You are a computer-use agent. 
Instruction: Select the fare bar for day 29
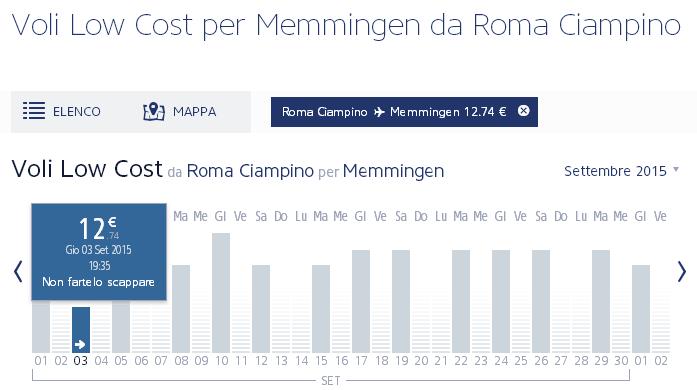coord(601,301)
